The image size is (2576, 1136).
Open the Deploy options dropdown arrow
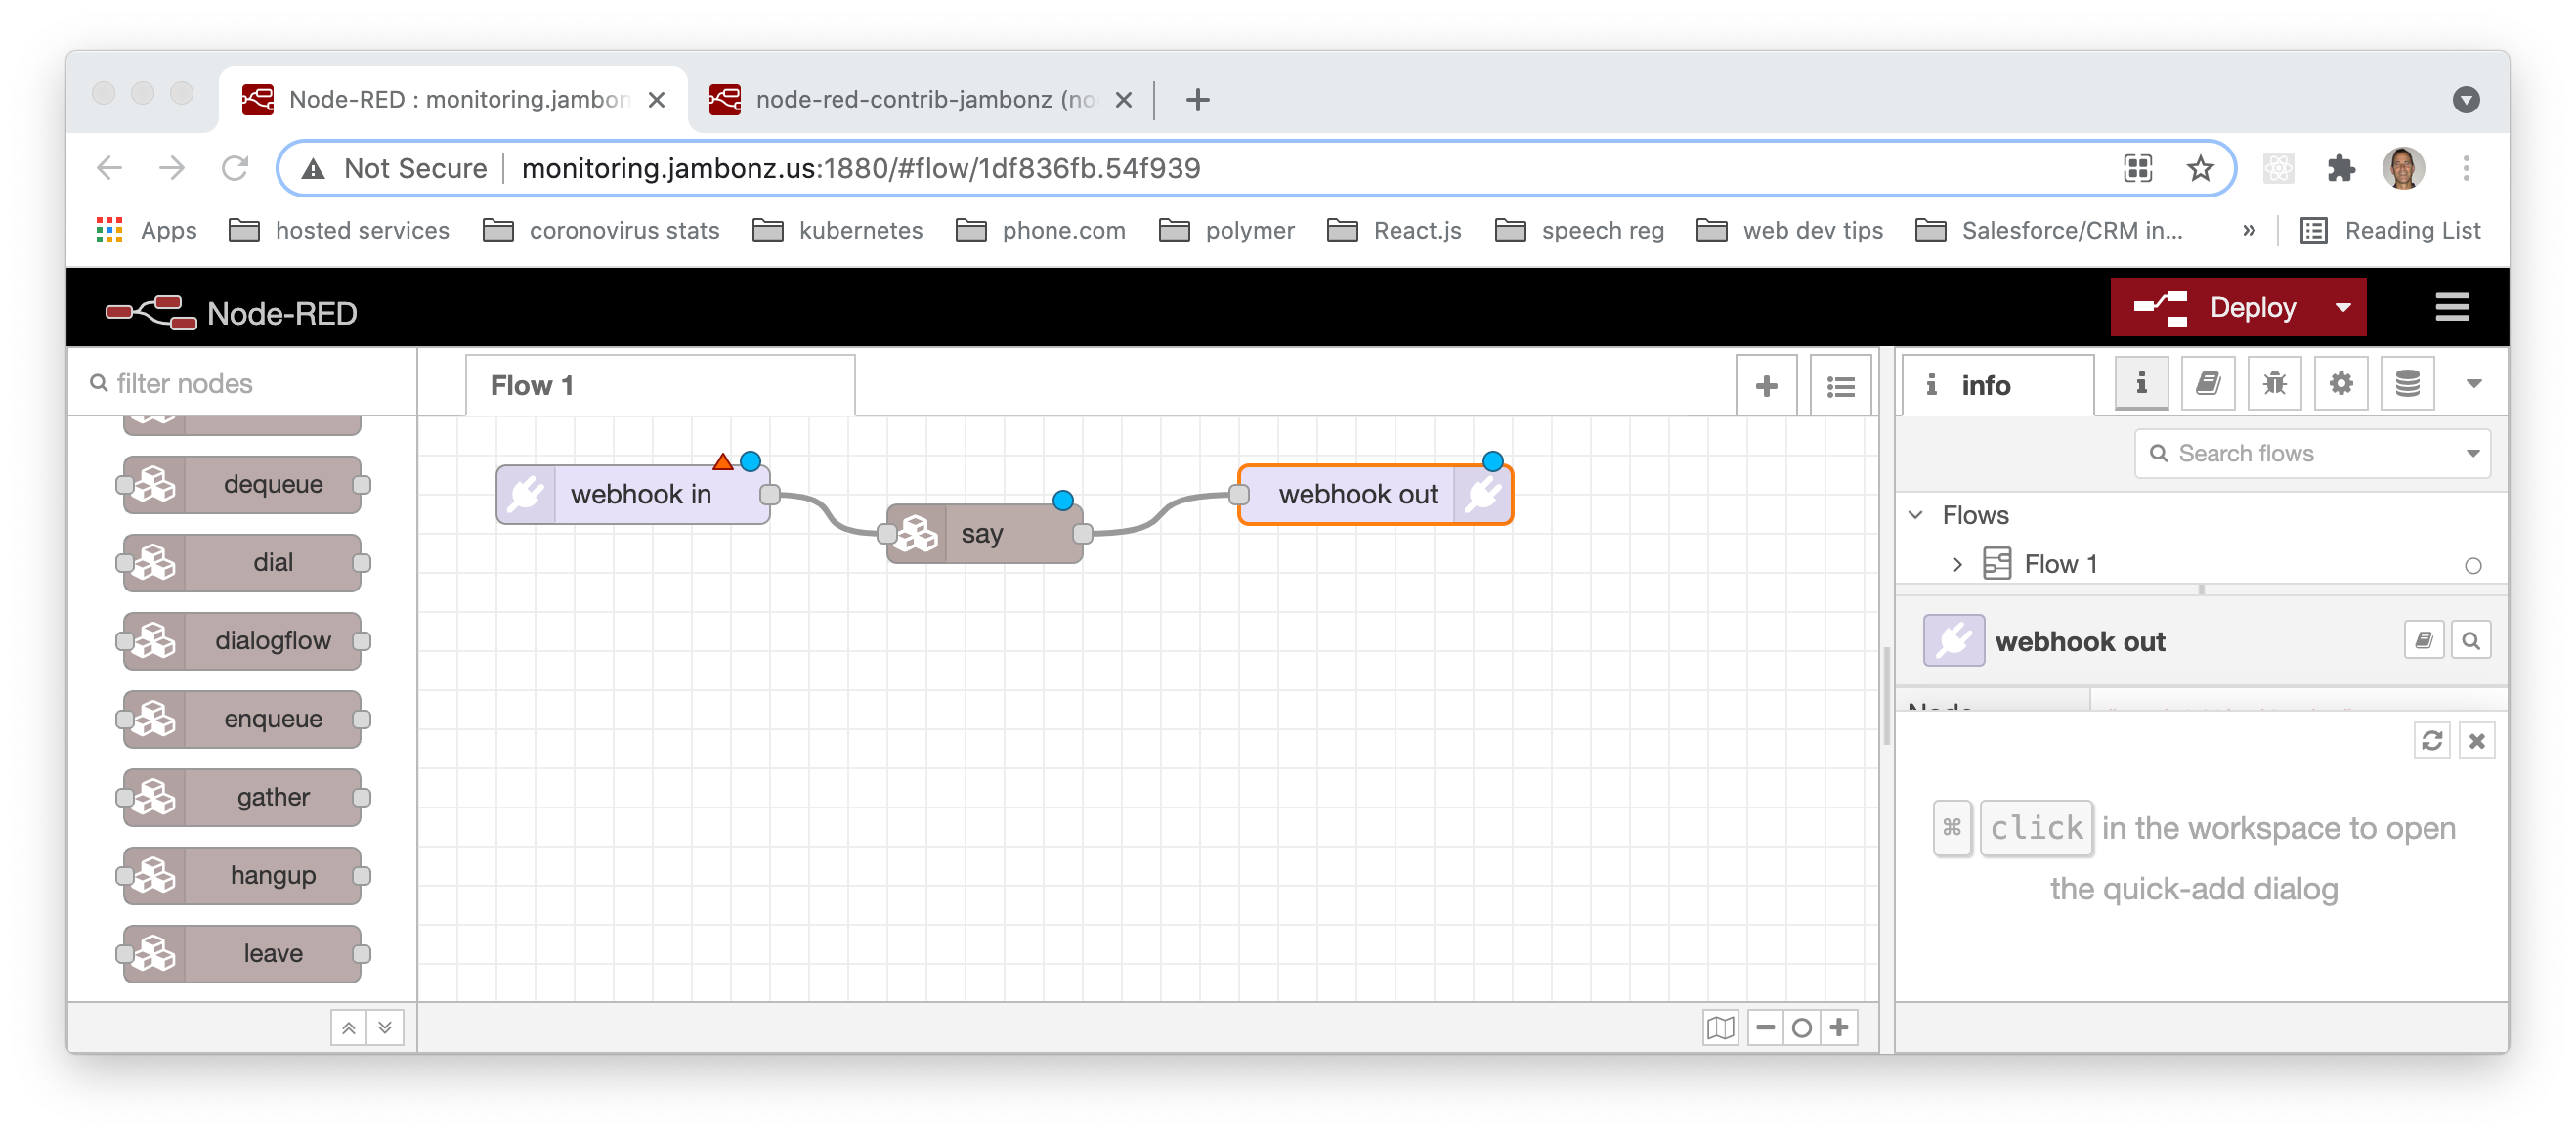2346,308
